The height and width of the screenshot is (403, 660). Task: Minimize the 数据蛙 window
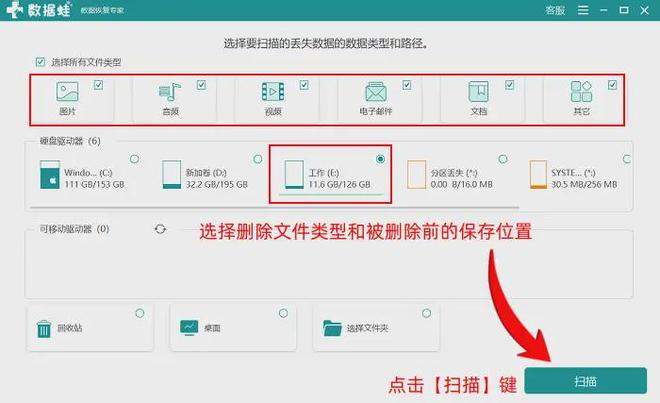(604, 10)
